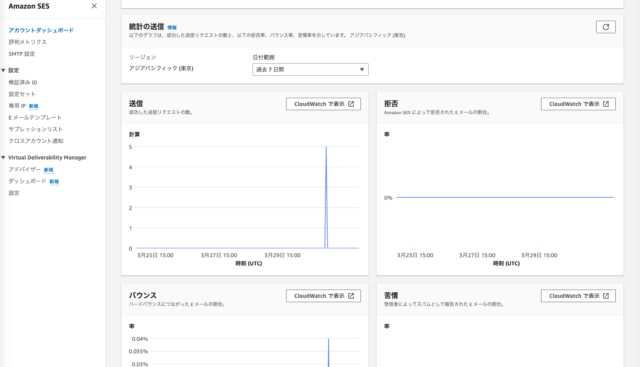Image resolution: width=640 pixels, height=367 pixels.
Task: Click the 送信 panel heading
Action: [136, 104]
